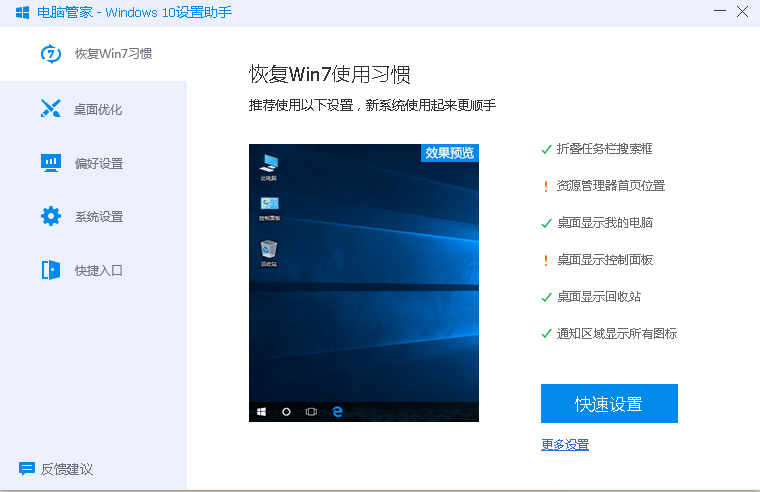The width and height of the screenshot is (760, 492).
Task: Toggle the 桌面显示我的电脑 checkmark
Action: (x=546, y=223)
